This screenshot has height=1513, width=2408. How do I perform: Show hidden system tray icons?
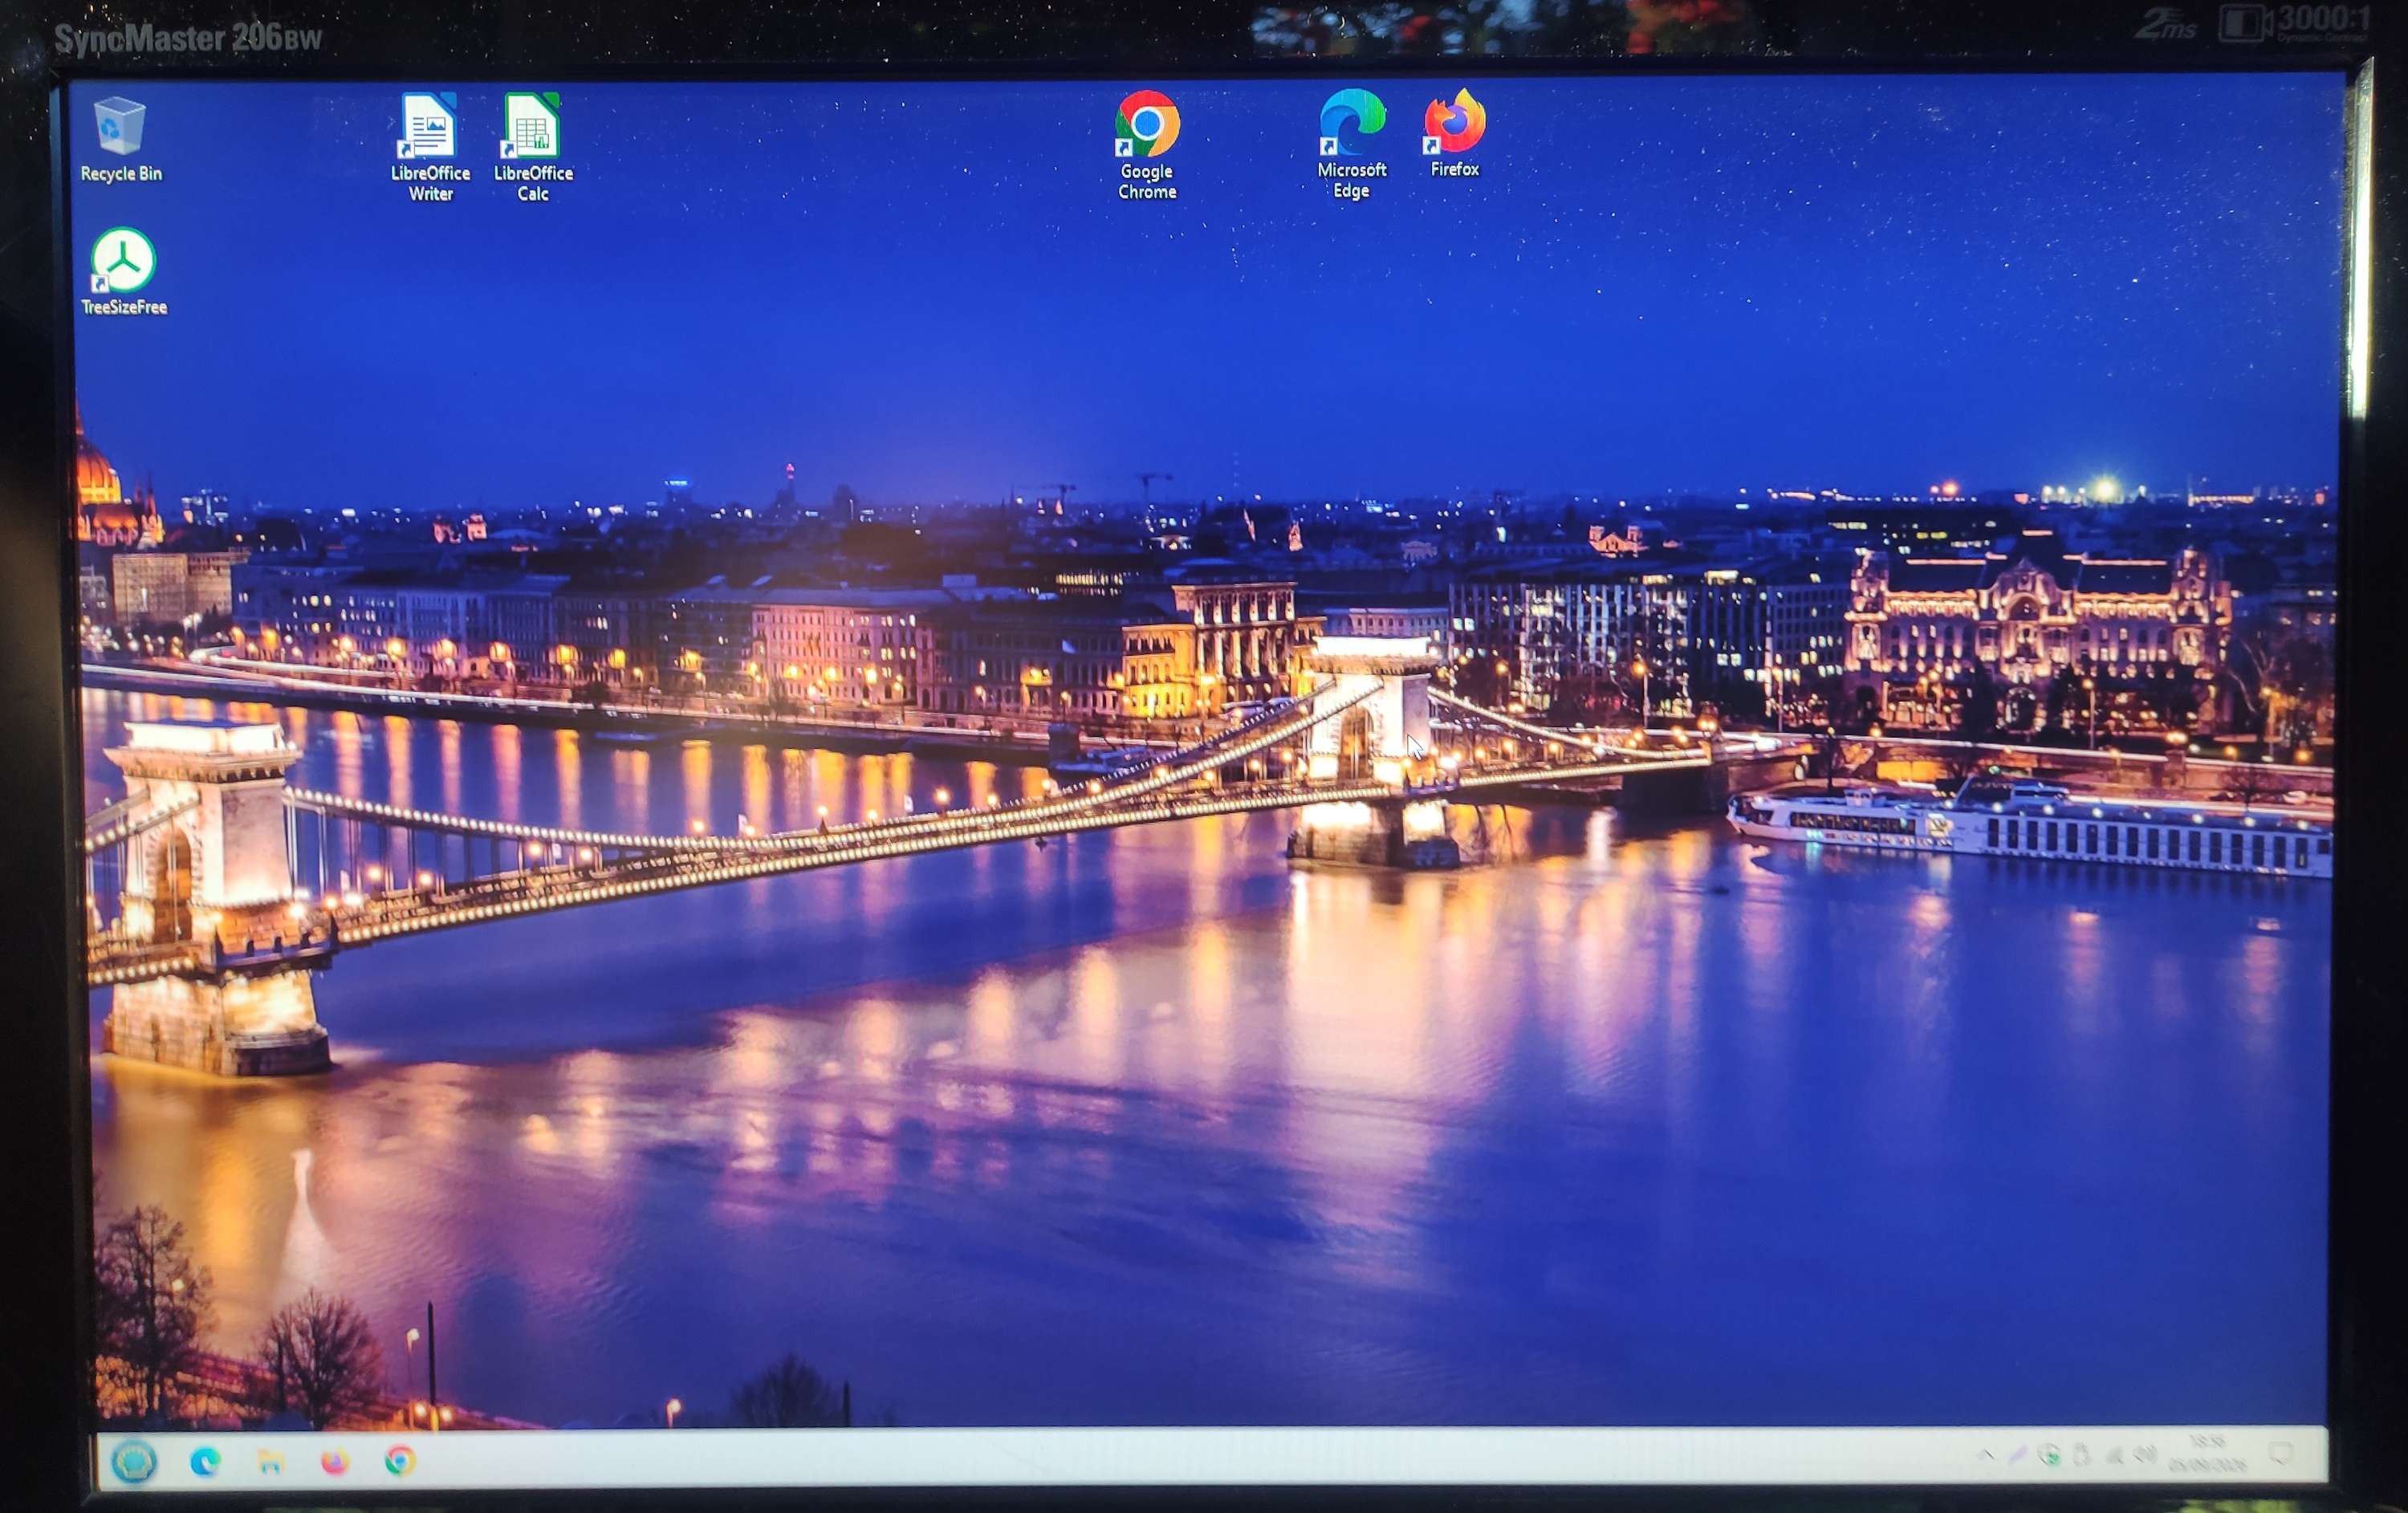point(1986,1454)
